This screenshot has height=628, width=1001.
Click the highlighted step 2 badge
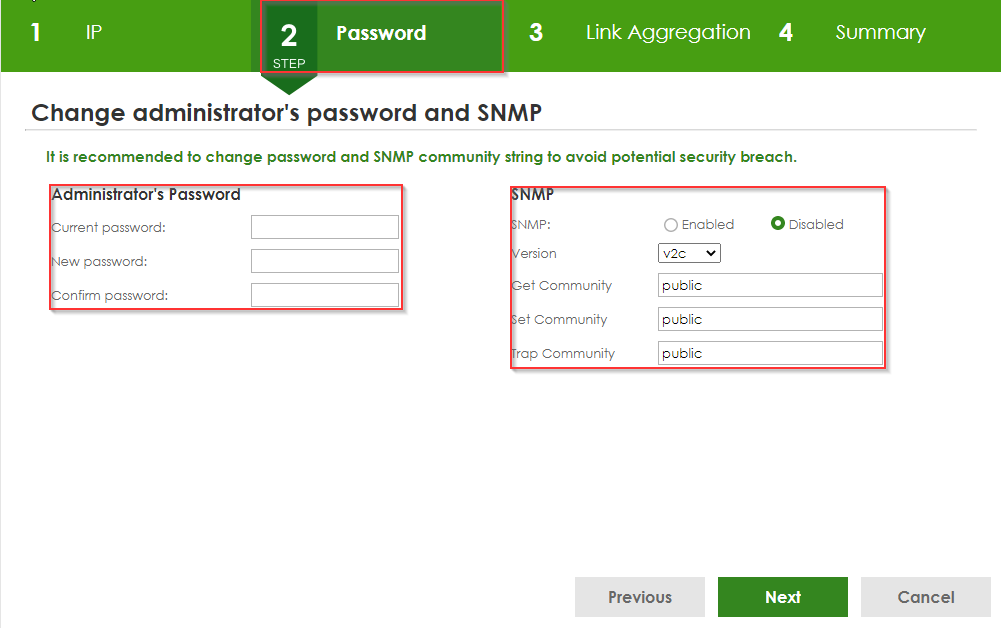289,38
